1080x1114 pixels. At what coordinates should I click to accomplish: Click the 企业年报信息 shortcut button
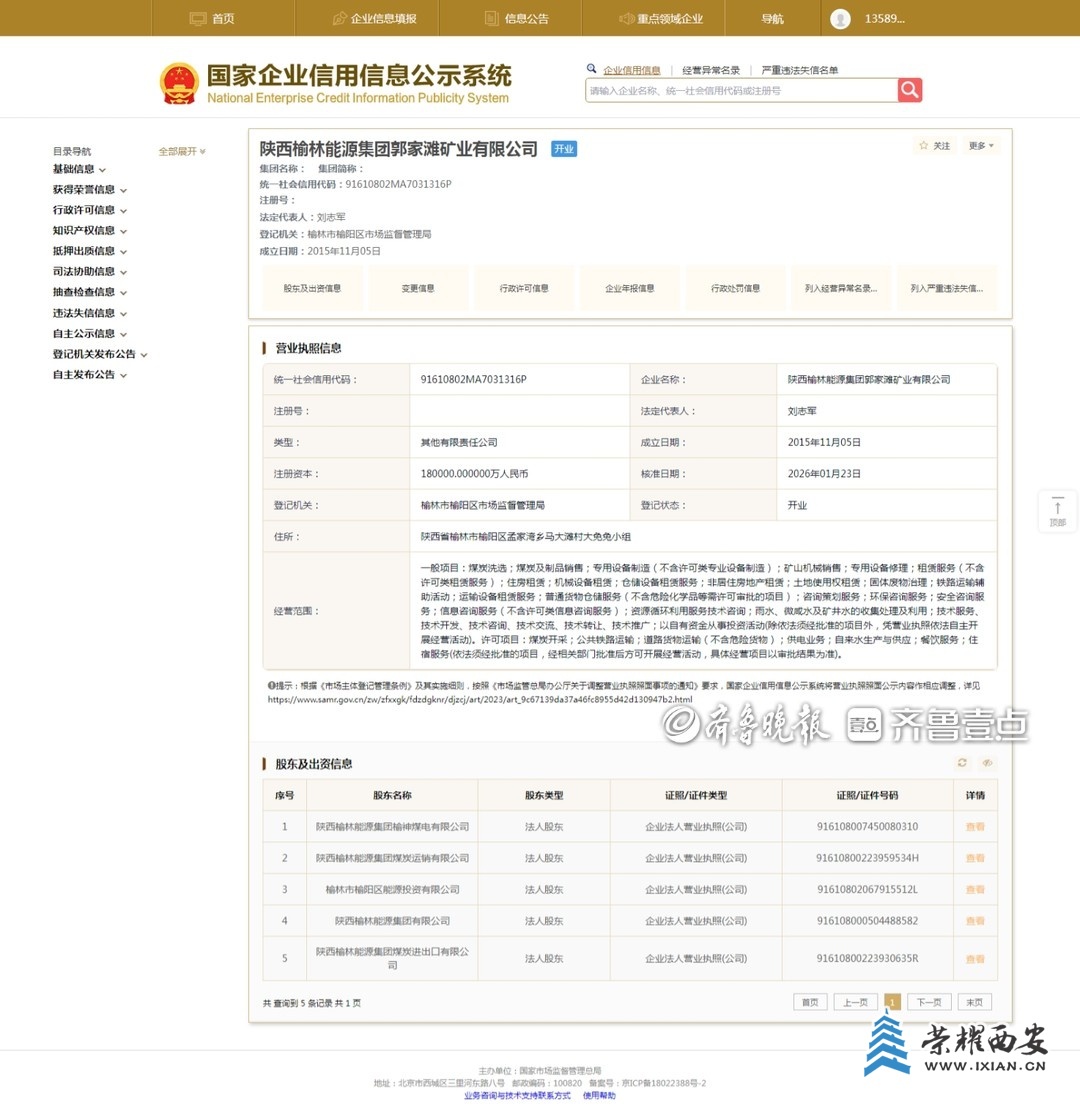(630, 288)
